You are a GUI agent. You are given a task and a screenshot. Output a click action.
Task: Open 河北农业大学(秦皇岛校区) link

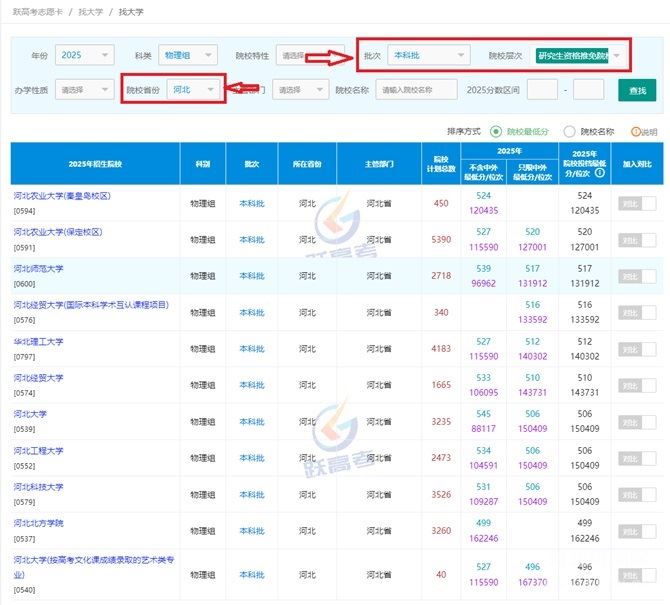[x=62, y=196]
